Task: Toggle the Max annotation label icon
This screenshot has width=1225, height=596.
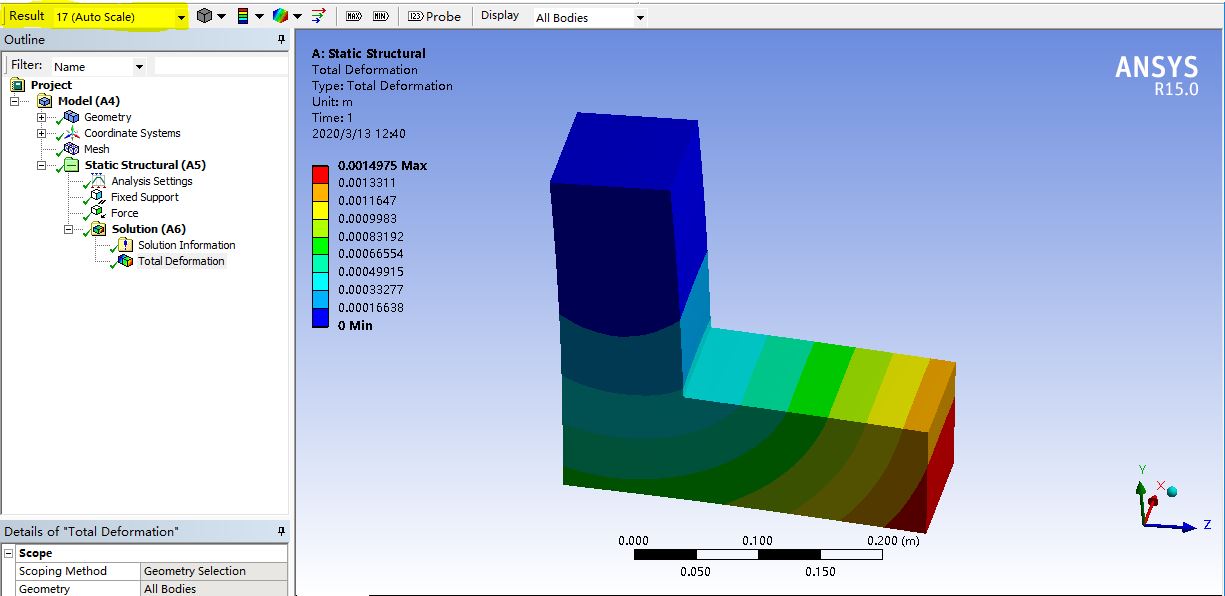Action: [354, 15]
